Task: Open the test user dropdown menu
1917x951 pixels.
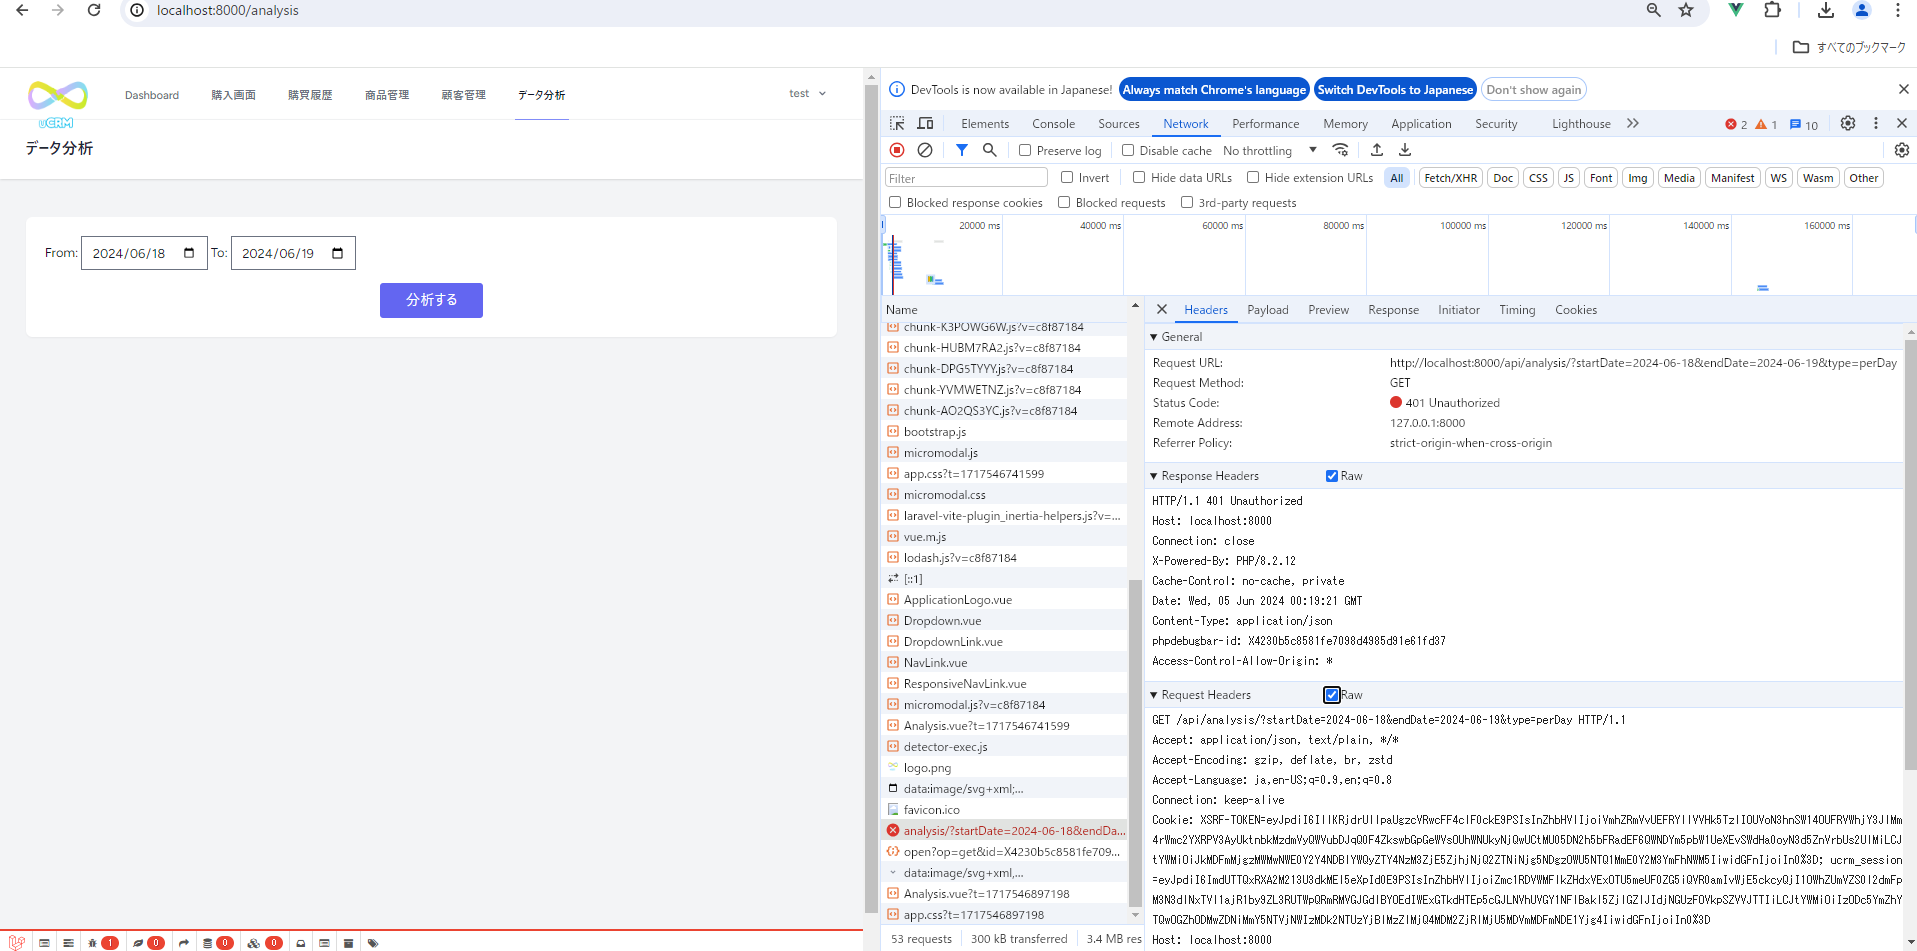Action: (807, 94)
